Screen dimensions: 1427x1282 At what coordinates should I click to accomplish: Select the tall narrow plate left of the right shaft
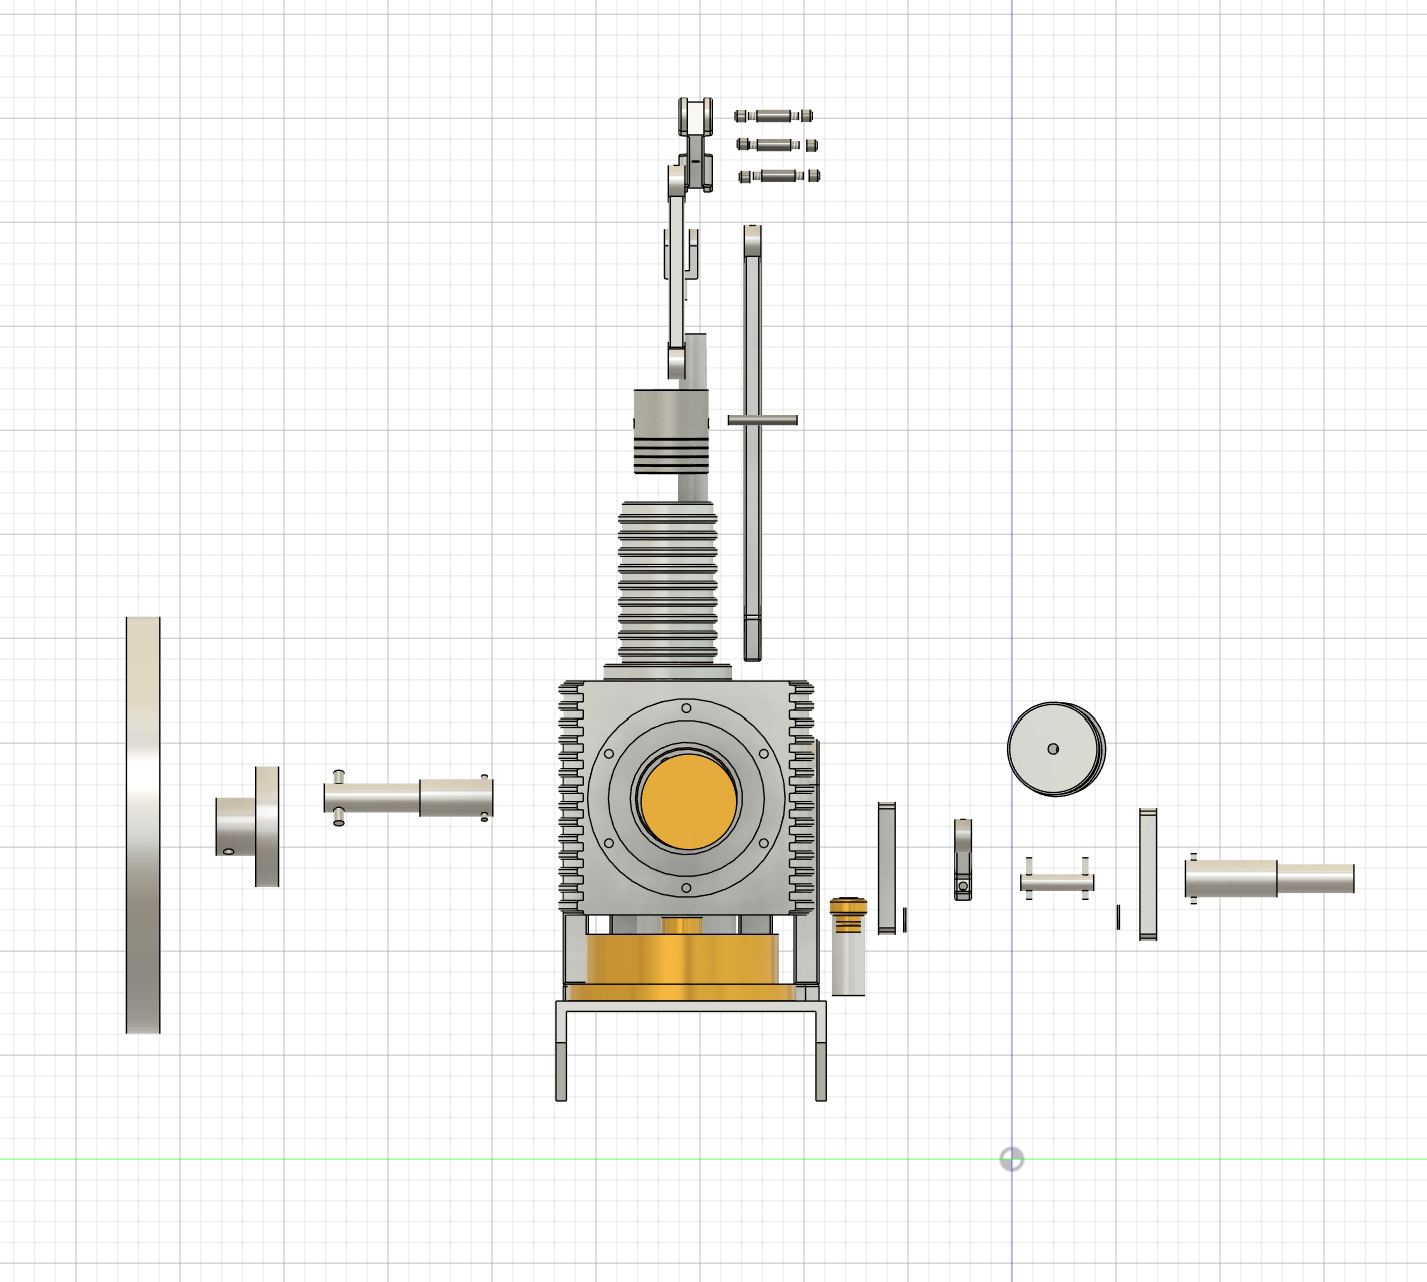click(1148, 874)
